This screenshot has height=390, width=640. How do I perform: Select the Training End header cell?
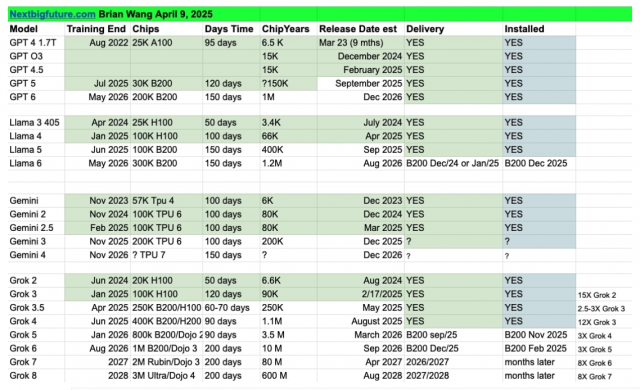pyautogui.click(x=96, y=29)
